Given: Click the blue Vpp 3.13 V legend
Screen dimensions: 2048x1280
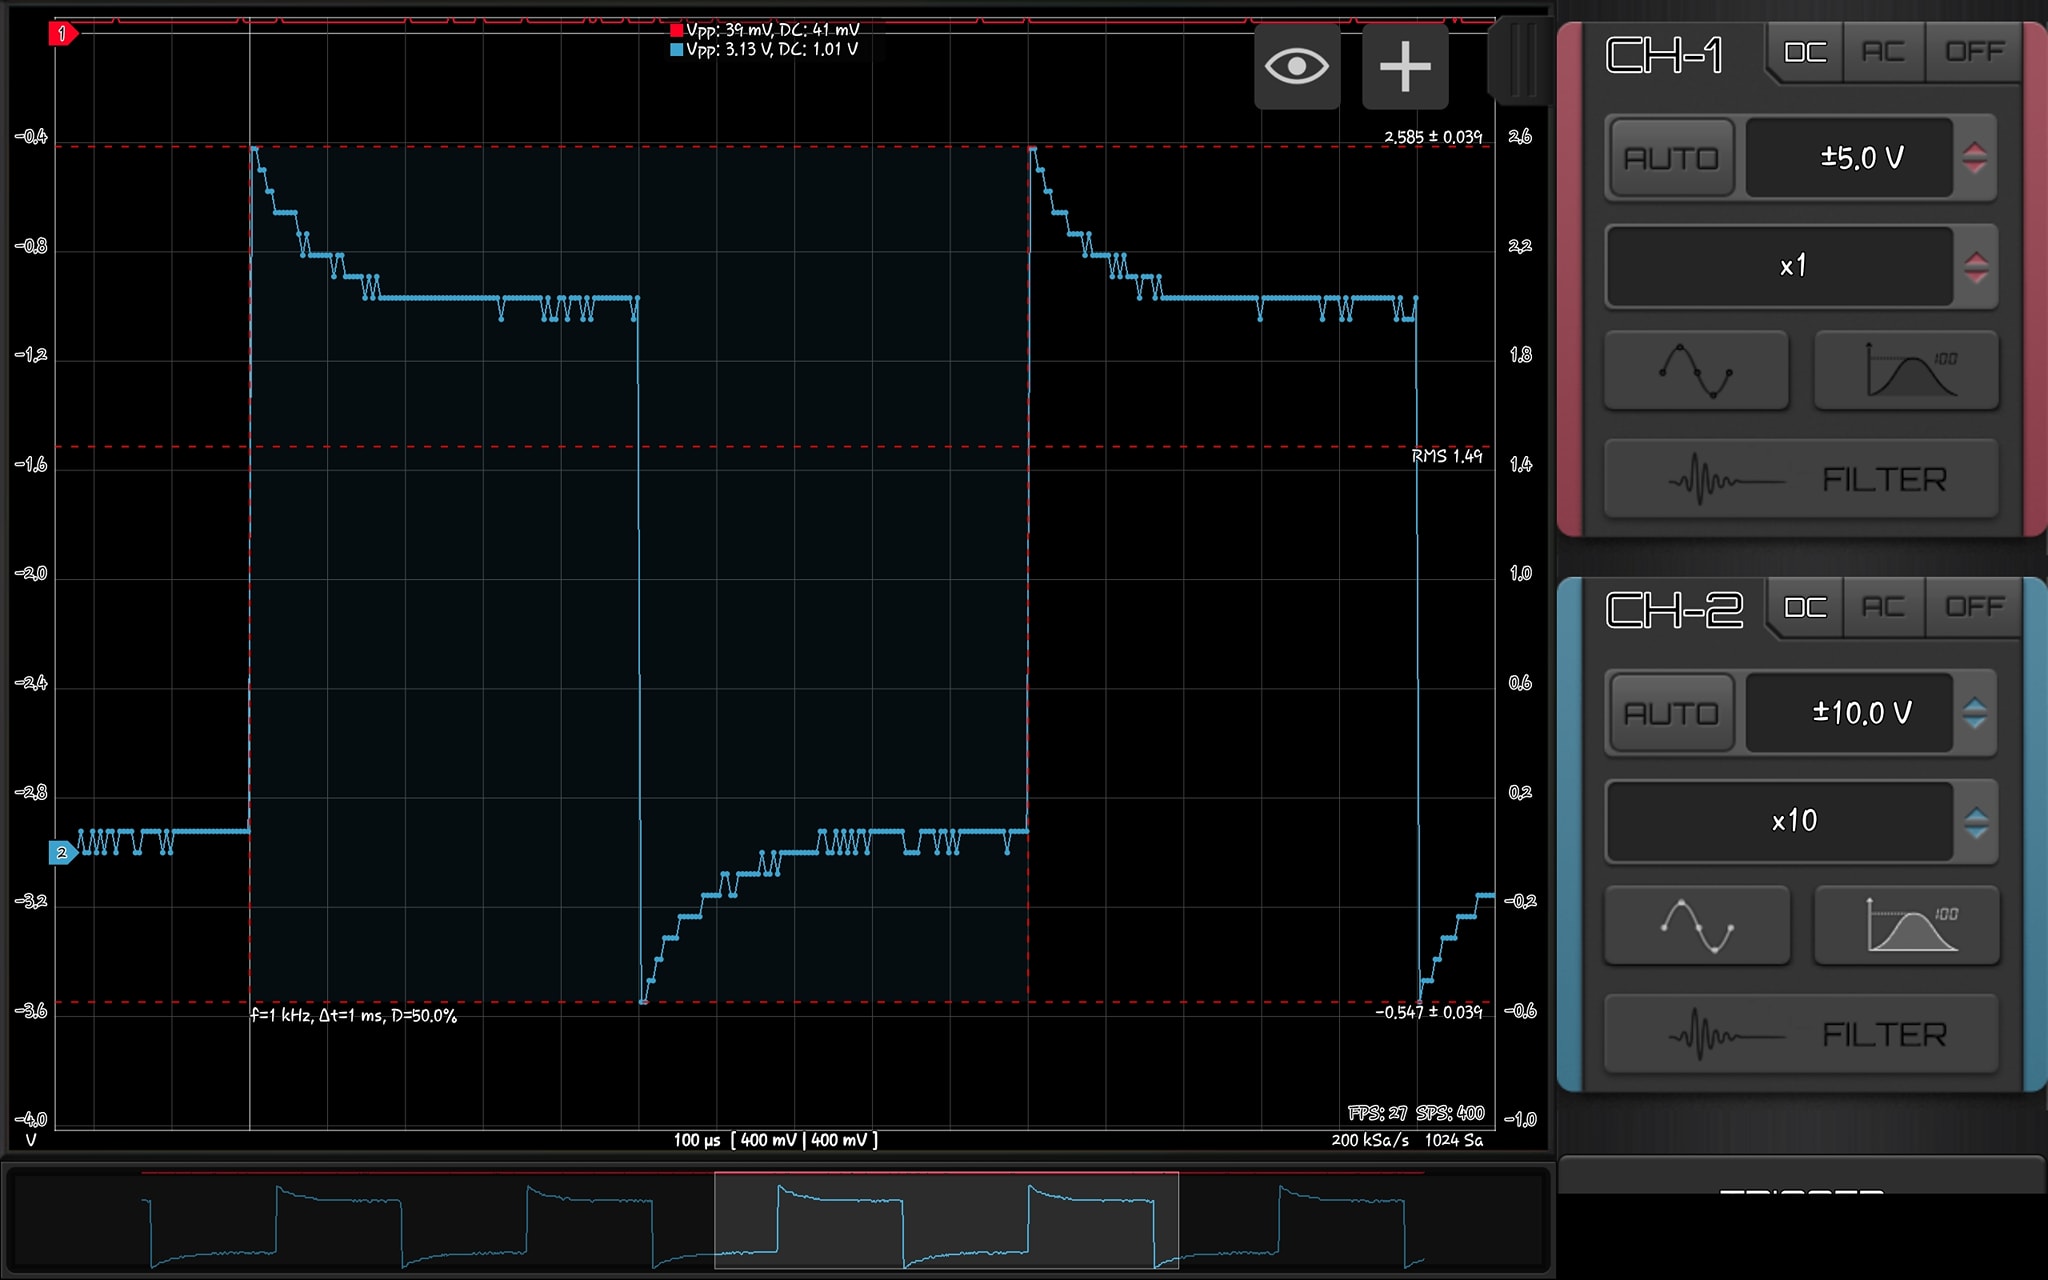Looking at the screenshot, I should tap(764, 49).
